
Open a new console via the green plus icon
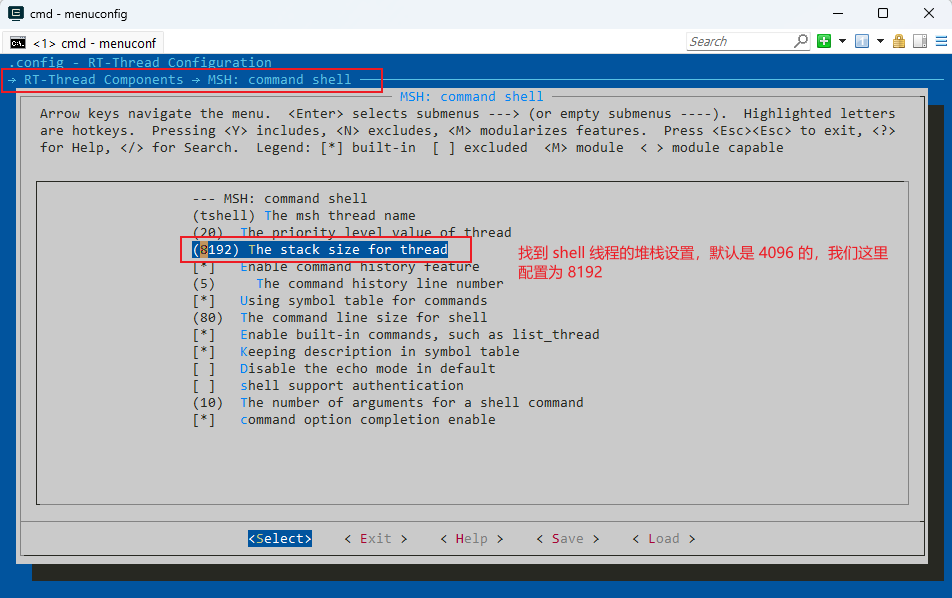point(825,41)
